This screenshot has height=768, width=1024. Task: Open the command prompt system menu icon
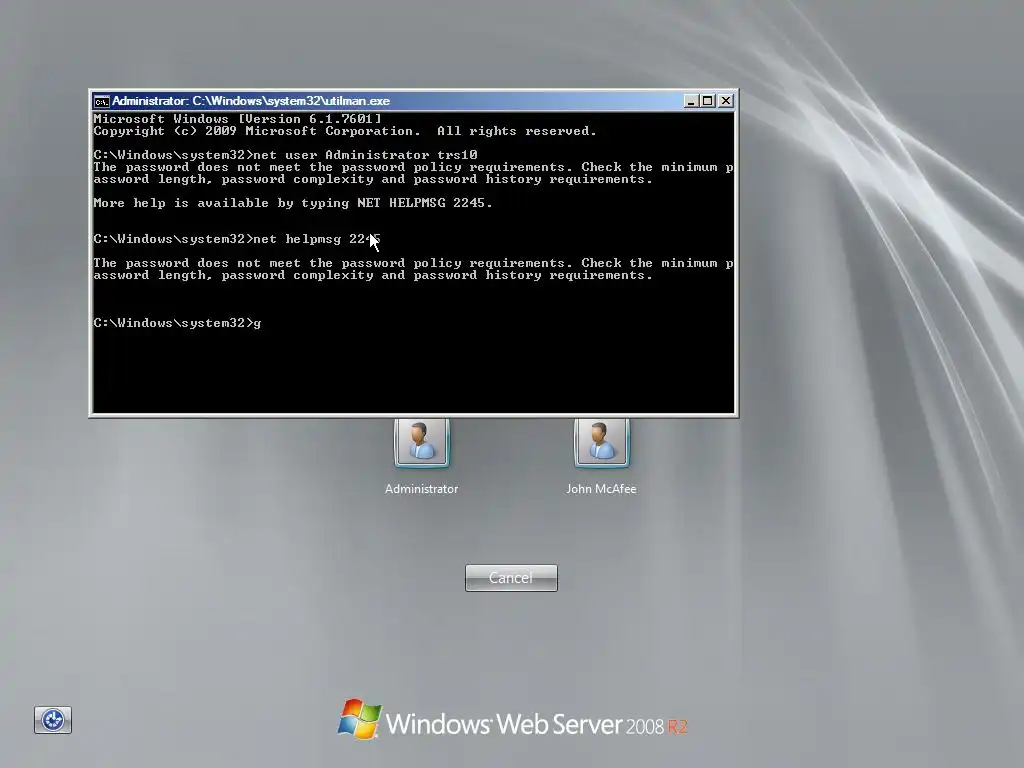click(x=101, y=101)
